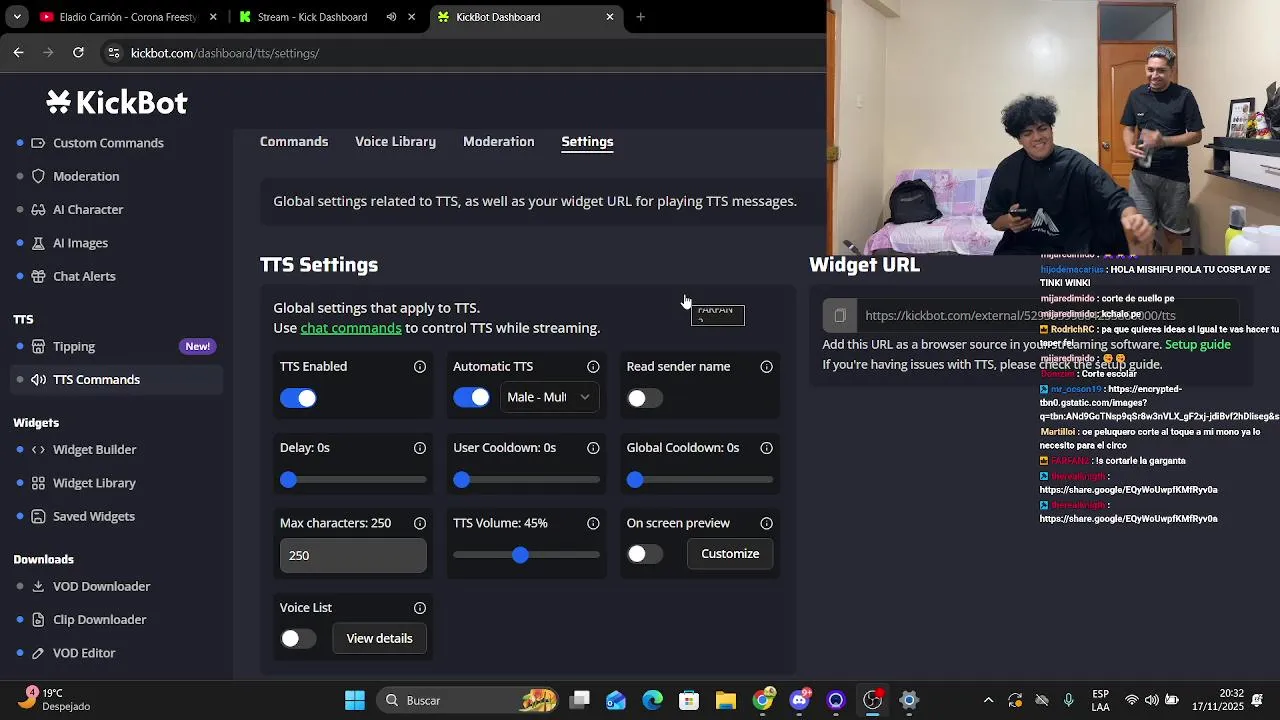Image resolution: width=1280 pixels, height=720 pixels.
Task: Open the VOD Editor
Action: 84,653
